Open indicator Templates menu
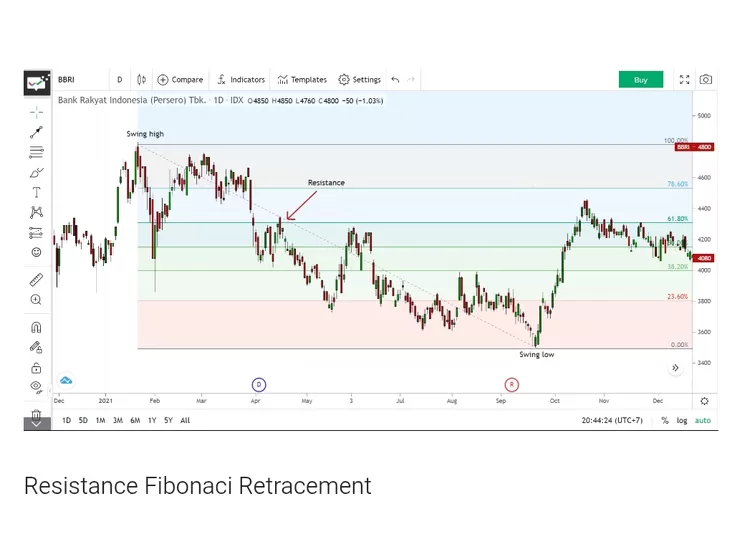750x542 pixels. point(302,79)
